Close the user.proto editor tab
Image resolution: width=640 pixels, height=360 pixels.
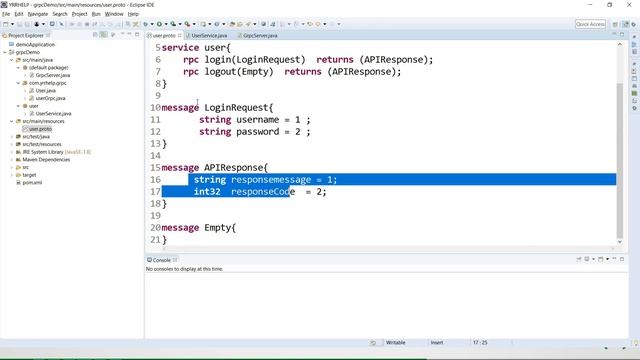click(180, 36)
